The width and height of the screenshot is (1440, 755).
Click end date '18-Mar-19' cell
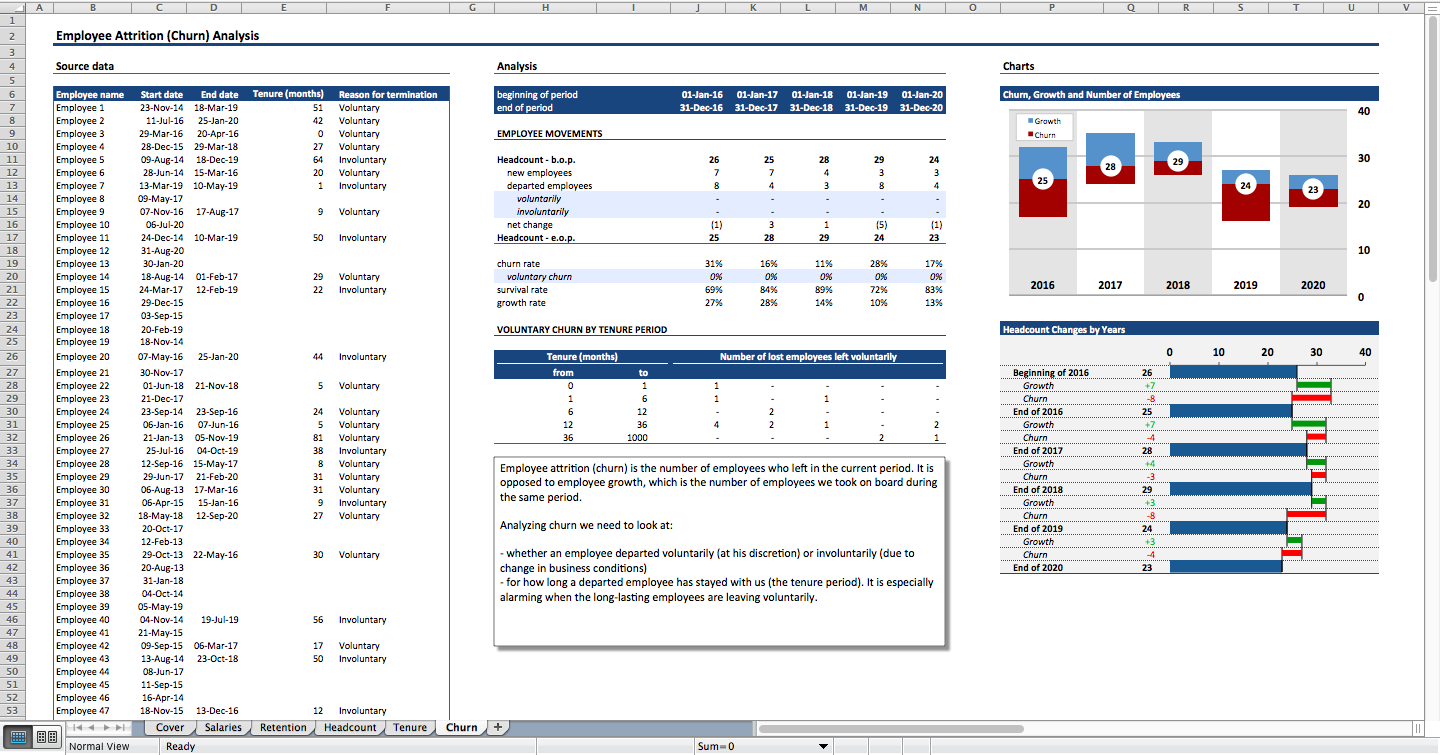point(216,107)
